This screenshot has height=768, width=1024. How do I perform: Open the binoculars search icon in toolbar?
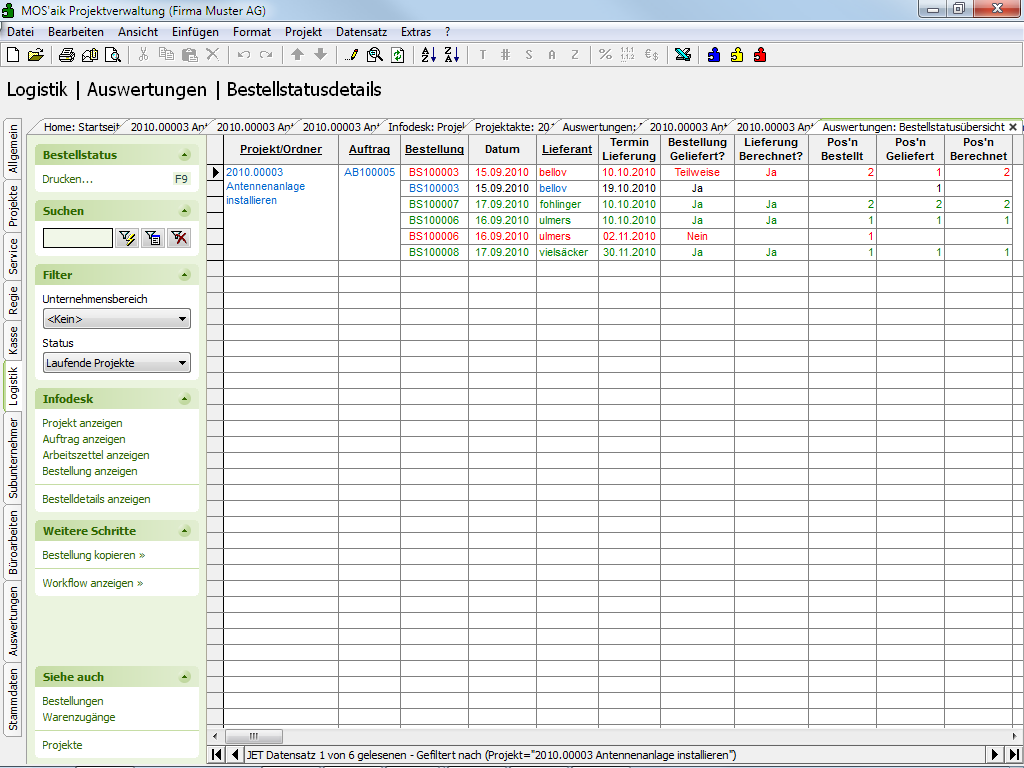pyautogui.click(x=375, y=56)
